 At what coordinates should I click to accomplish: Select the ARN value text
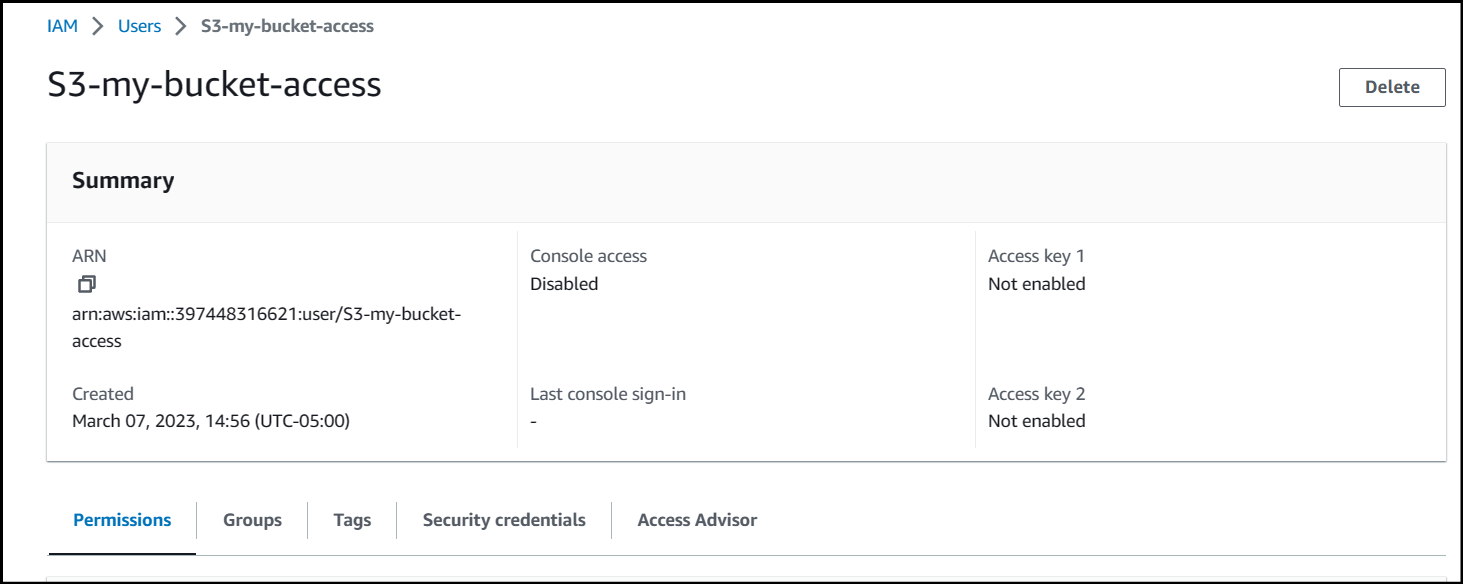click(266, 327)
